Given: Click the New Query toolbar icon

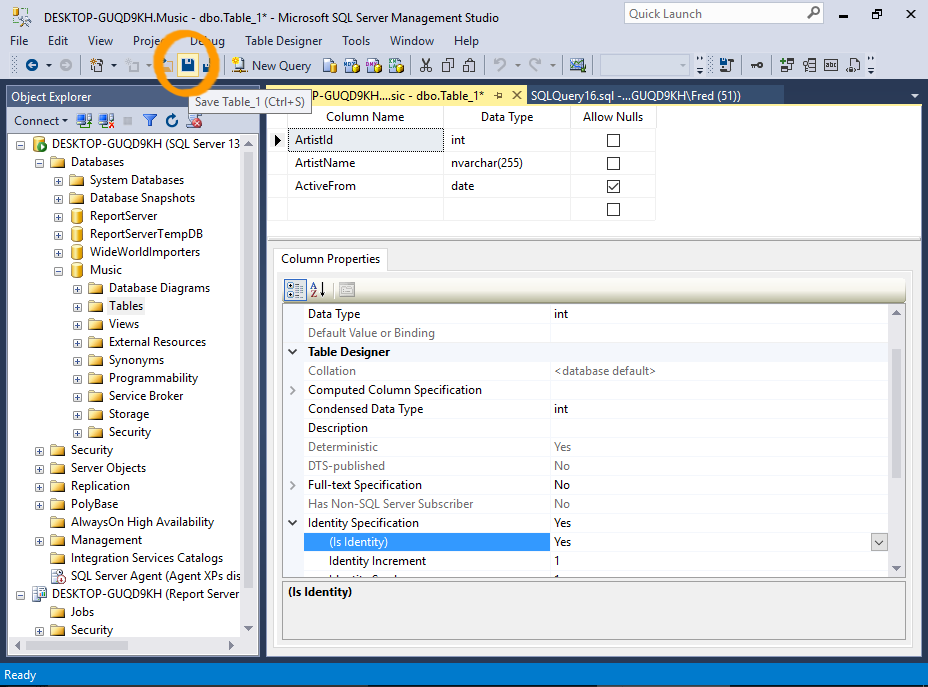Looking at the screenshot, I should point(240,64).
